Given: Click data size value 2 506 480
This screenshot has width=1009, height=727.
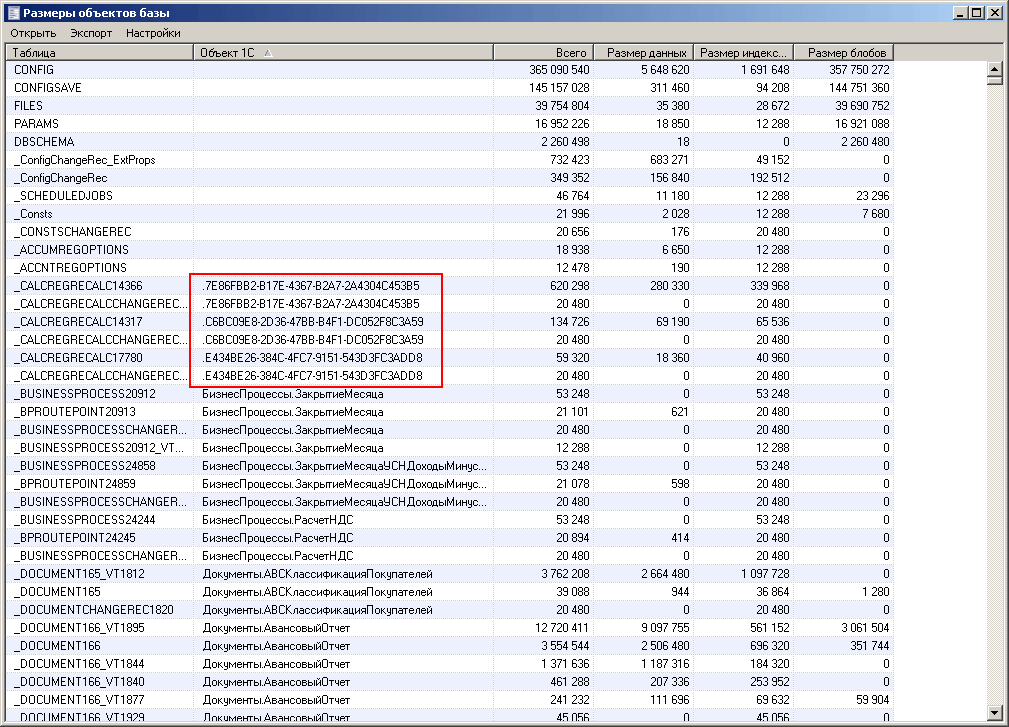Looking at the screenshot, I should point(665,646).
